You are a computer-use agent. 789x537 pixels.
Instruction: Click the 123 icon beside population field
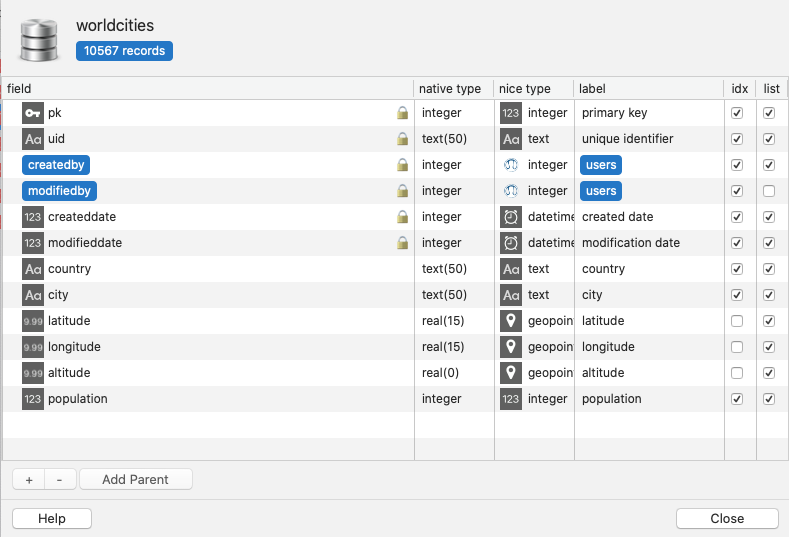click(33, 399)
